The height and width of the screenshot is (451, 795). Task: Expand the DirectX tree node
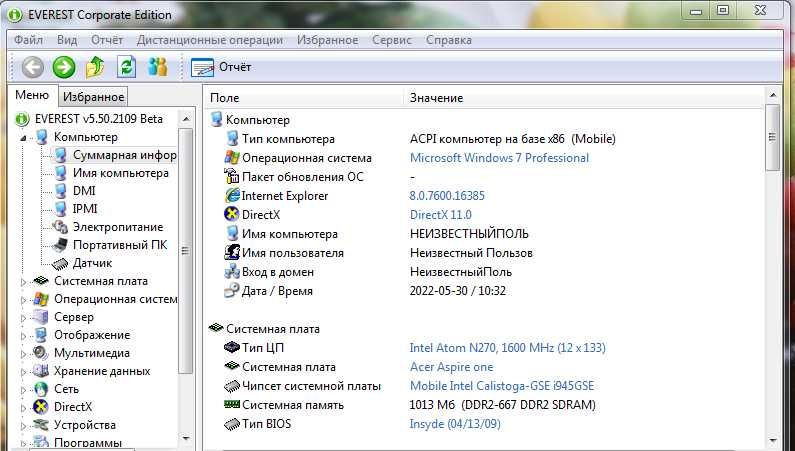(23, 407)
